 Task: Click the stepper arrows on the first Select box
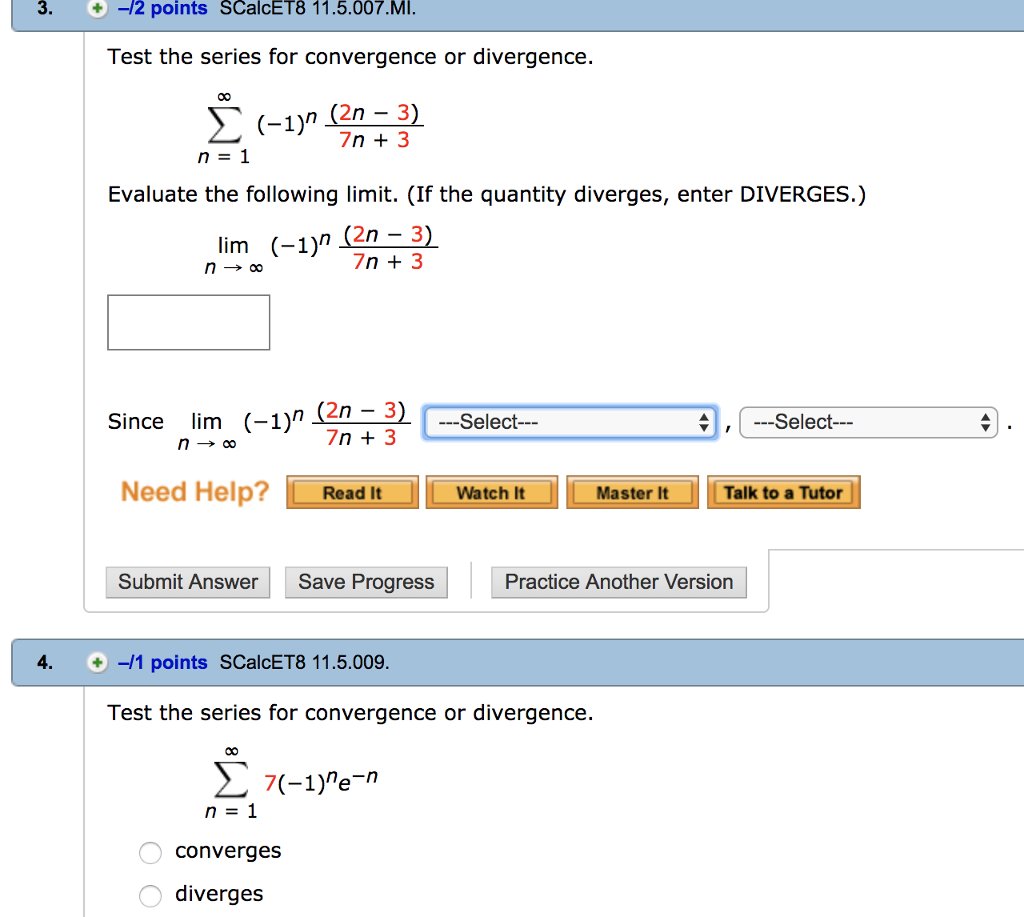coord(703,421)
